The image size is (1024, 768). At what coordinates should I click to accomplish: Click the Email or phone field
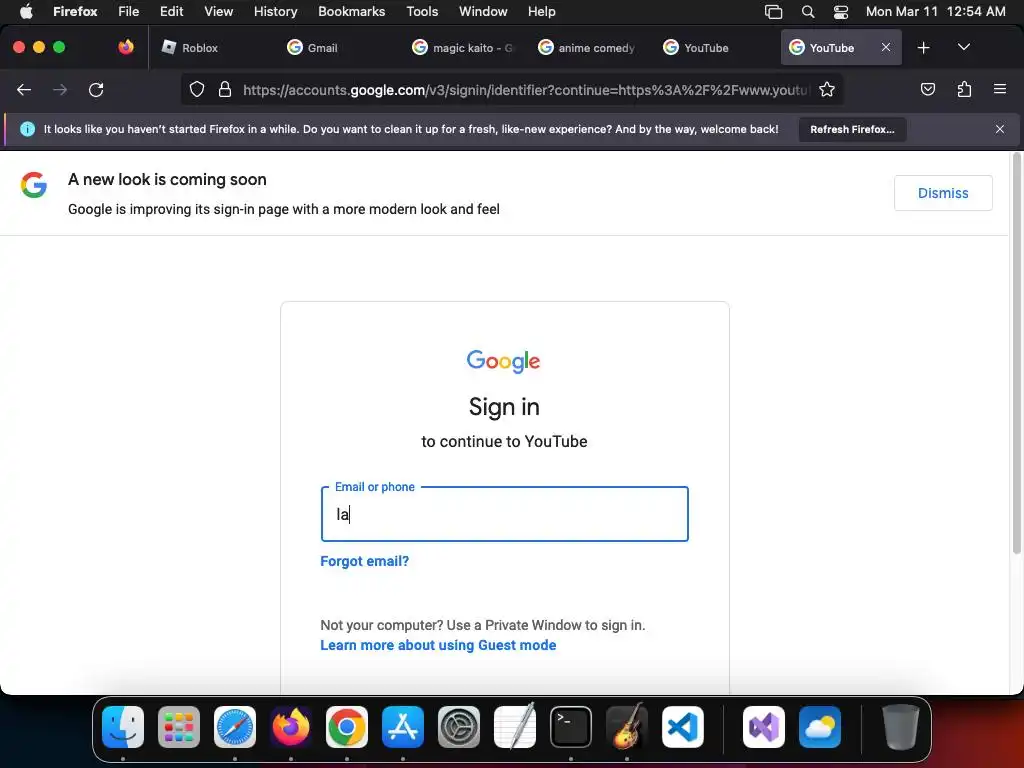[x=504, y=514]
